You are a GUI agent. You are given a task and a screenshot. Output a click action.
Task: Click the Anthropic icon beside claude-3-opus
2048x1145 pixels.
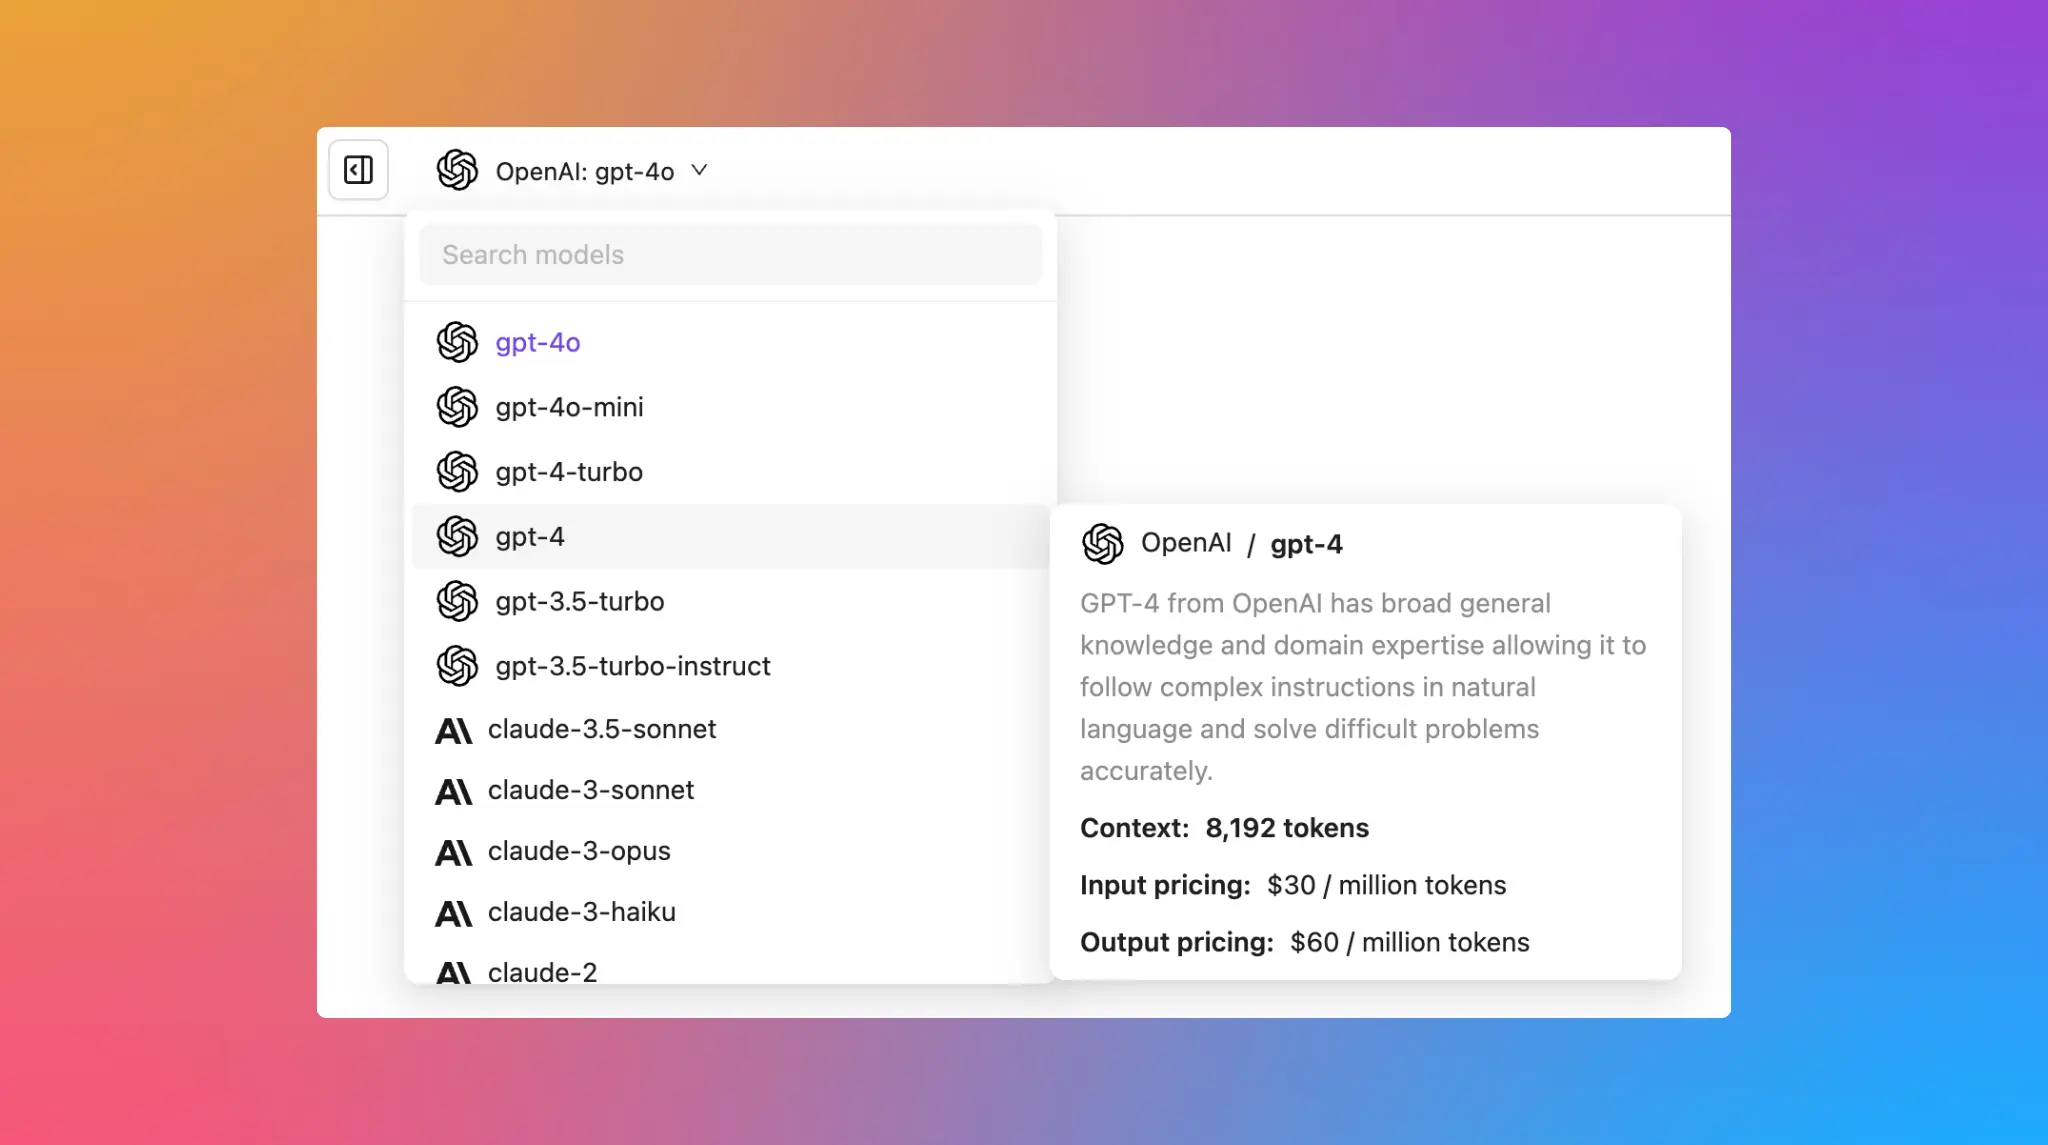(453, 853)
